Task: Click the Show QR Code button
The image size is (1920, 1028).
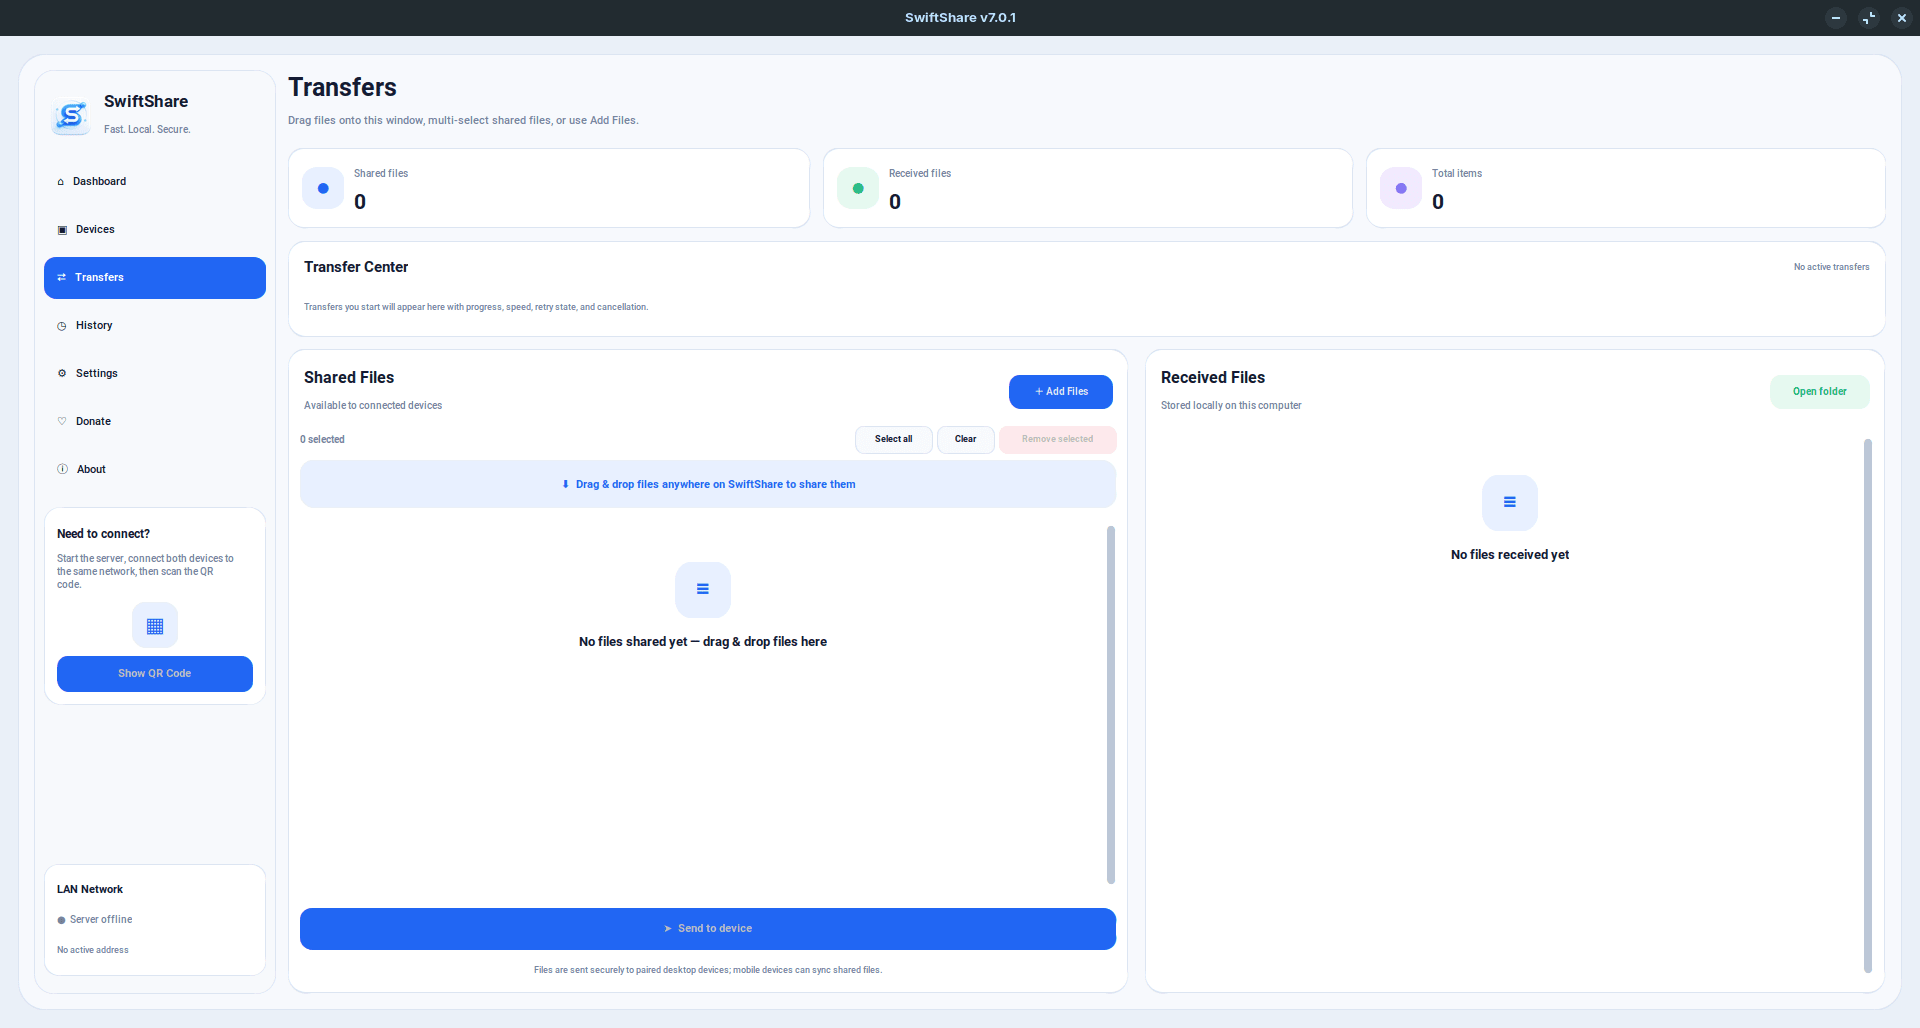Action: pos(155,674)
